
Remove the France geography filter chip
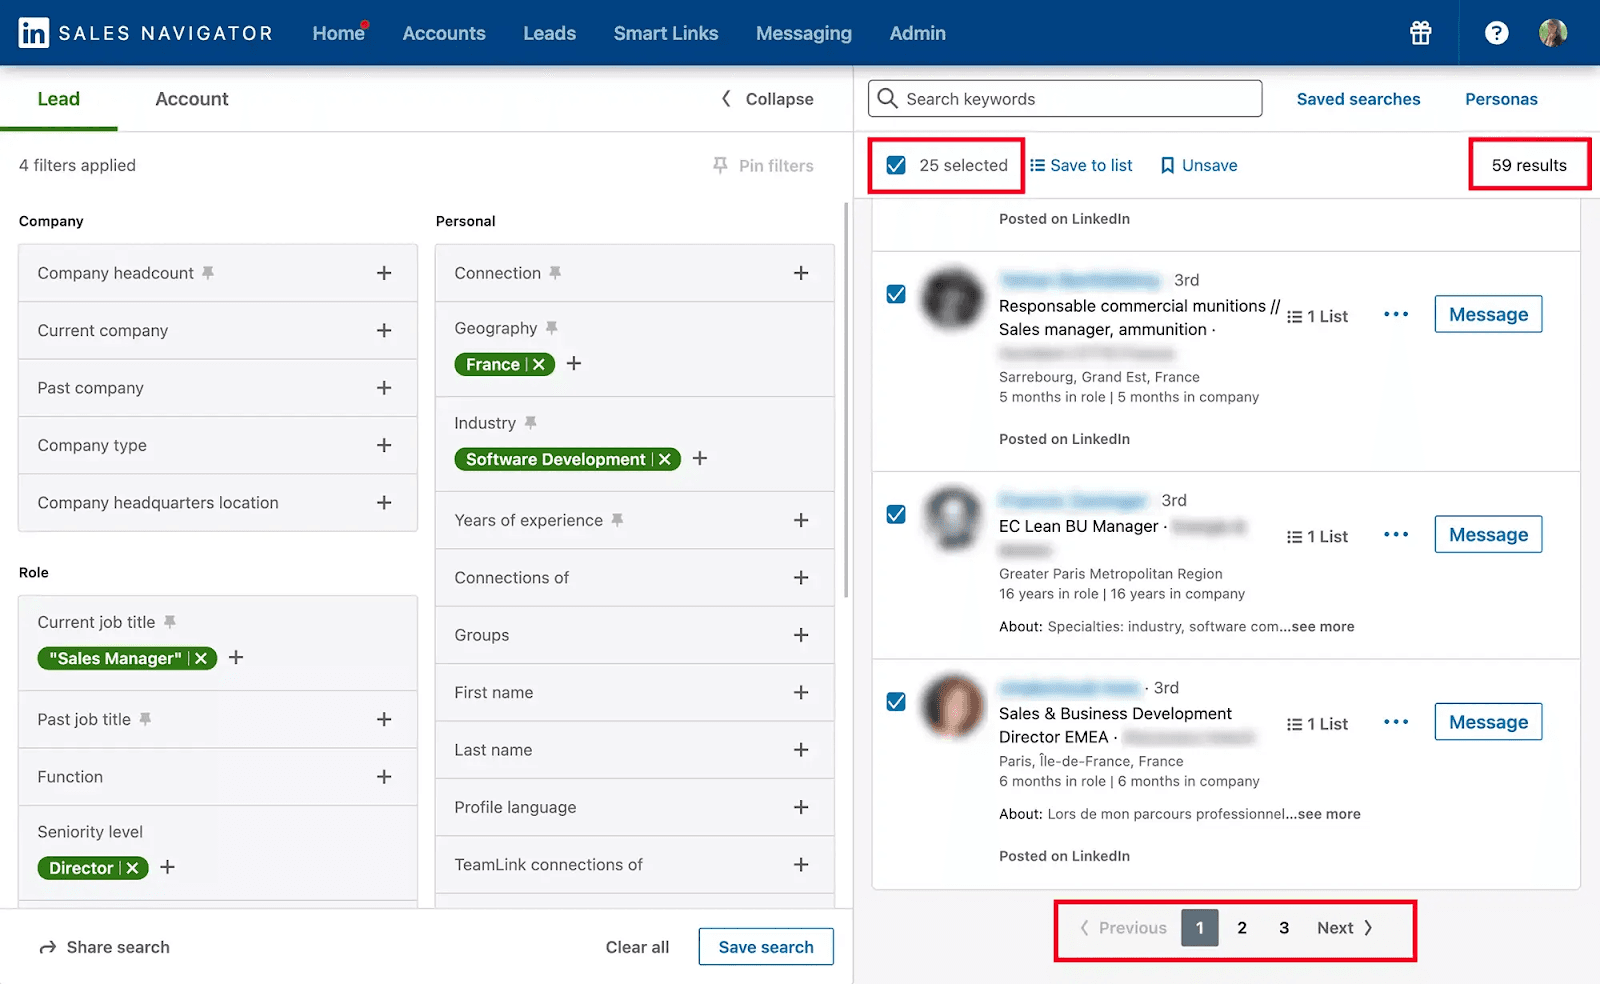[539, 364]
